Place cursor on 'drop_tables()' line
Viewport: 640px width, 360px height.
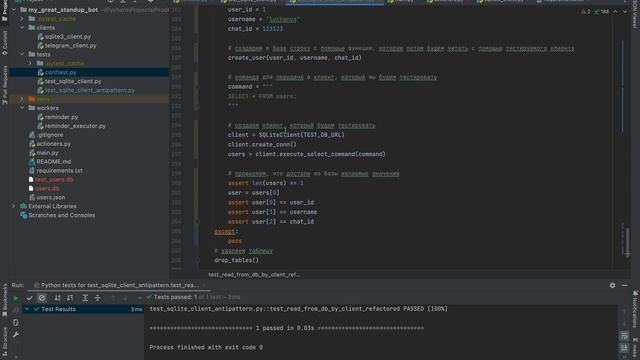pyautogui.click(x=236, y=260)
